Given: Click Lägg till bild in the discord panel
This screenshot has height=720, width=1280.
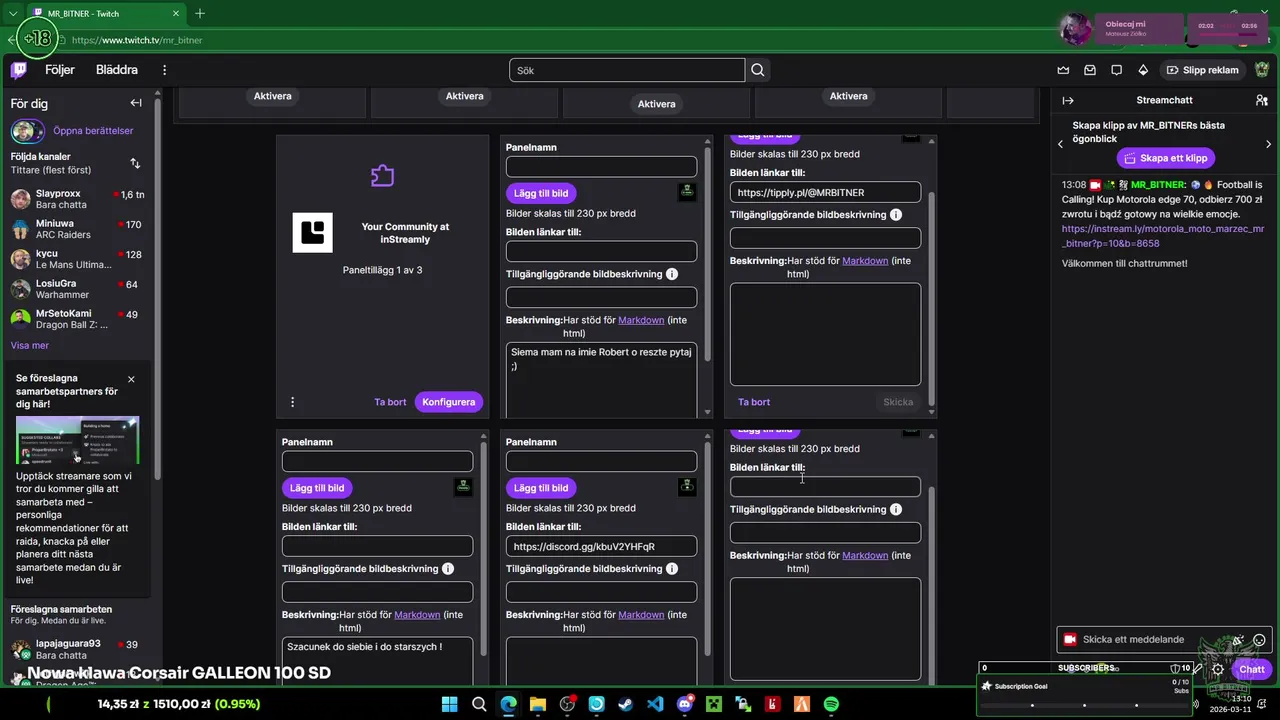Looking at the screenshot, I should coord(541,488).
